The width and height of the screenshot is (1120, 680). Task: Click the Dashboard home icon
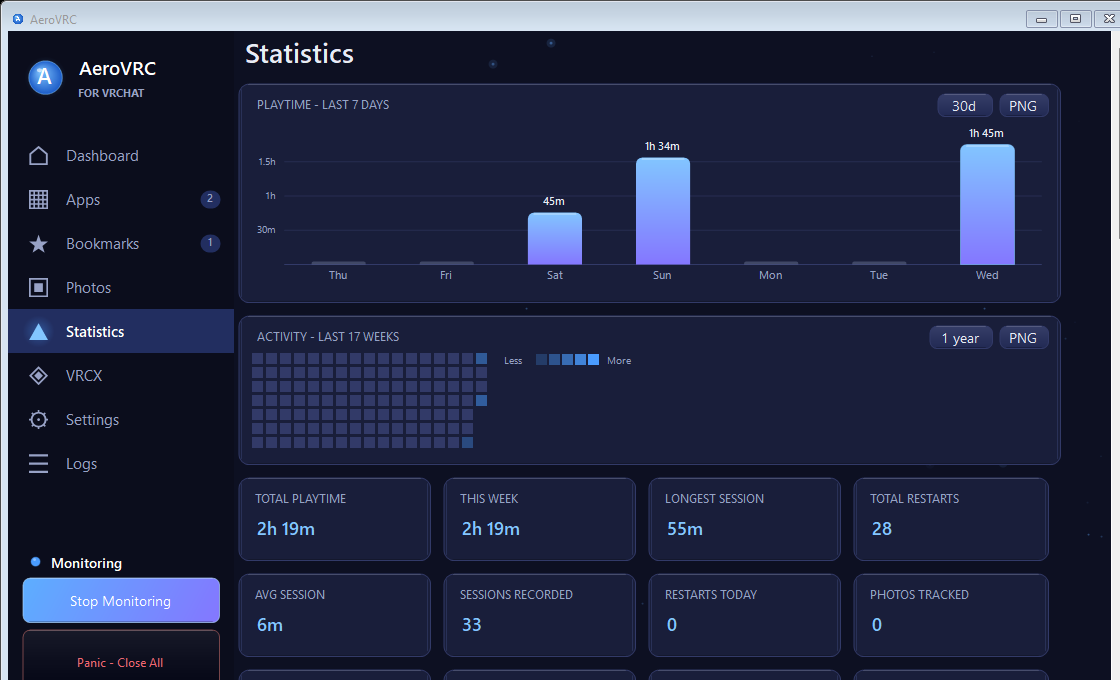39,156
